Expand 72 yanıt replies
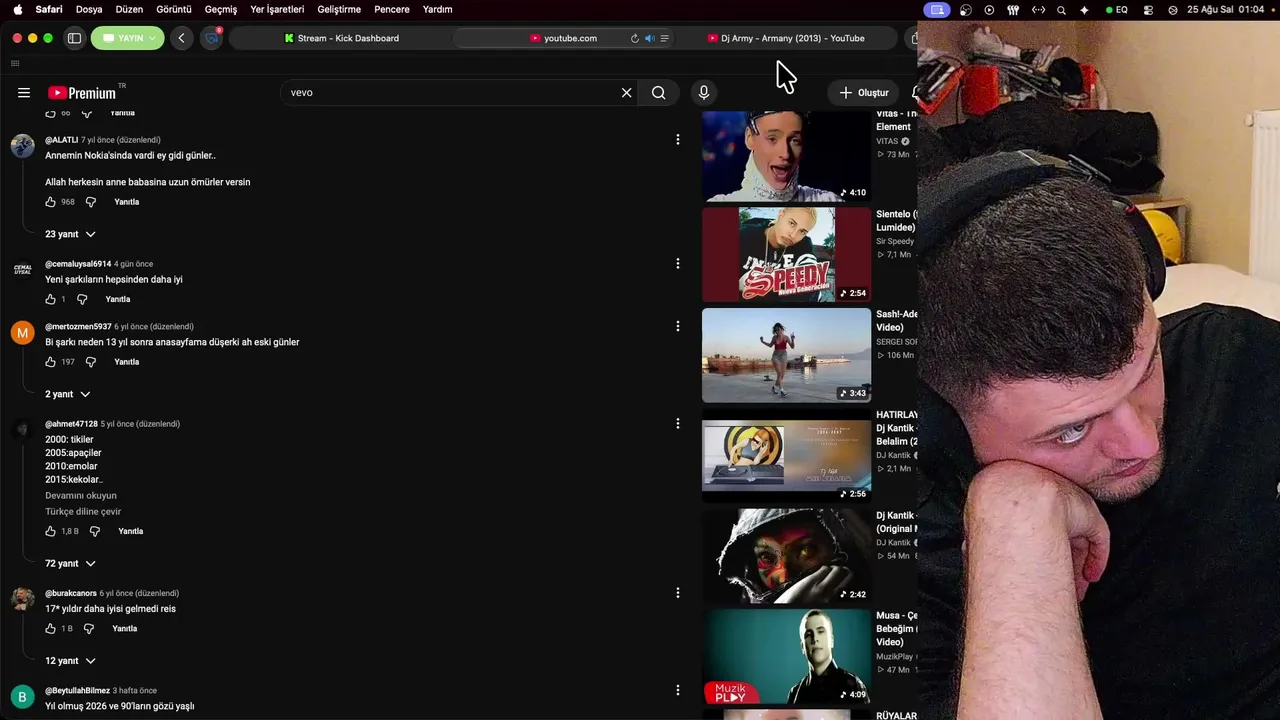 70,563
